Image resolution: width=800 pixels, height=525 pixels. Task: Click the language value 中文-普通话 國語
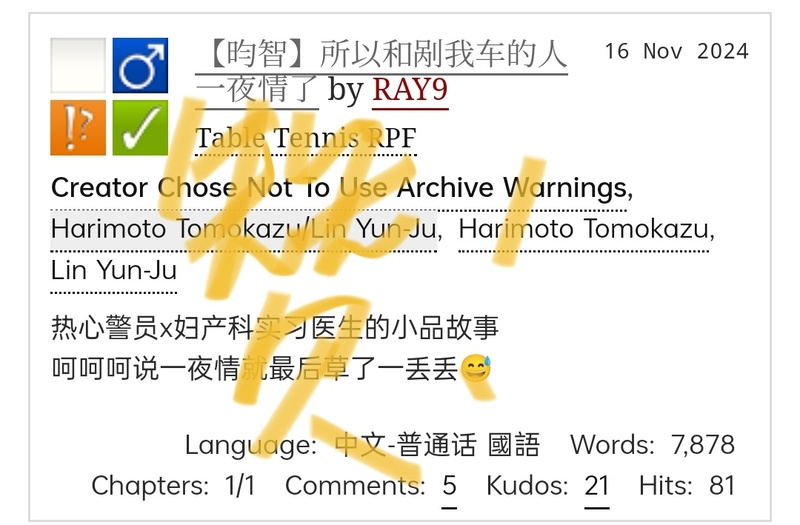tap(438, 445)
